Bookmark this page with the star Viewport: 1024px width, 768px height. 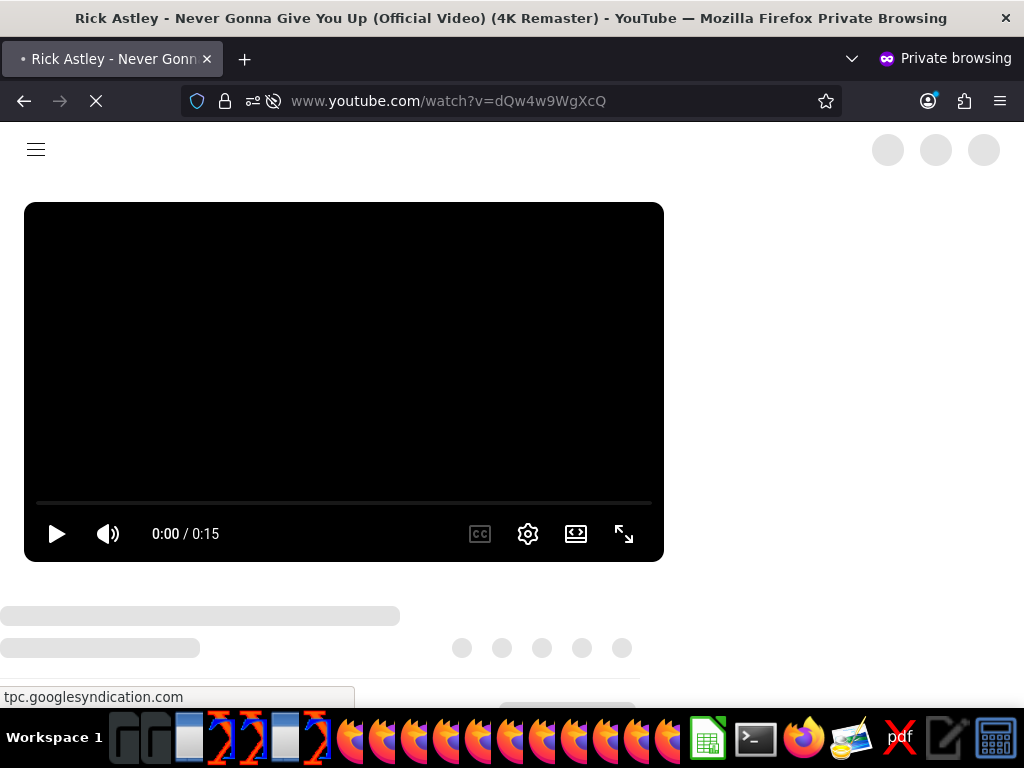[x=825, y=101]
